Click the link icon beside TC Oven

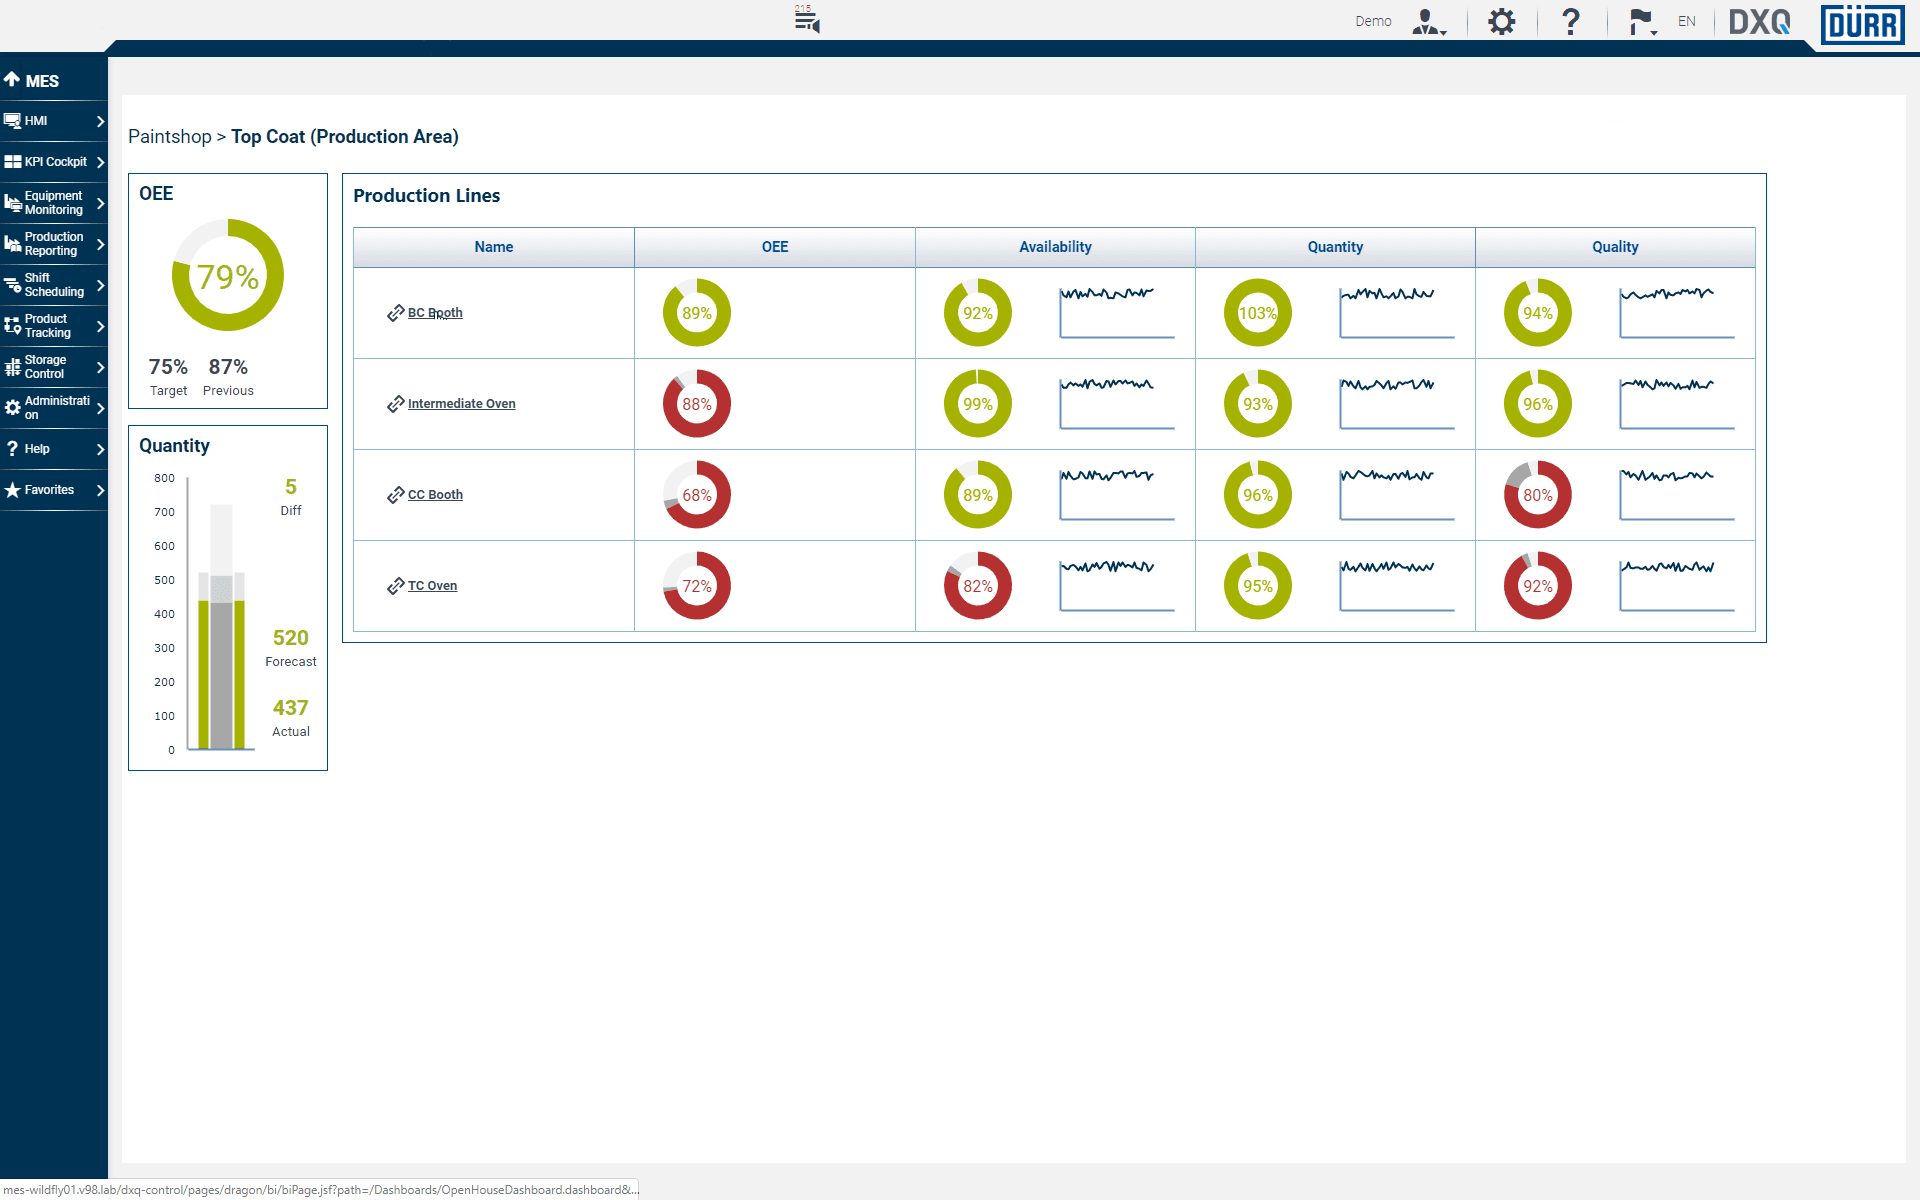tap(395, 586)
